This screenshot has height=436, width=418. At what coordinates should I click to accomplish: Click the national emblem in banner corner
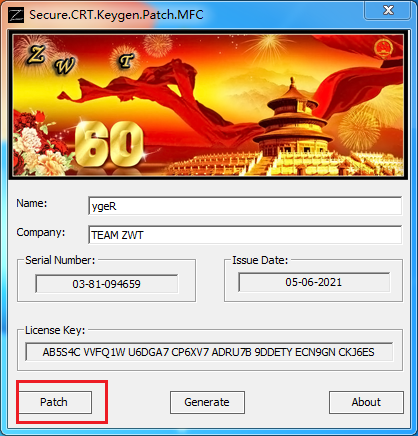(384, 48)
